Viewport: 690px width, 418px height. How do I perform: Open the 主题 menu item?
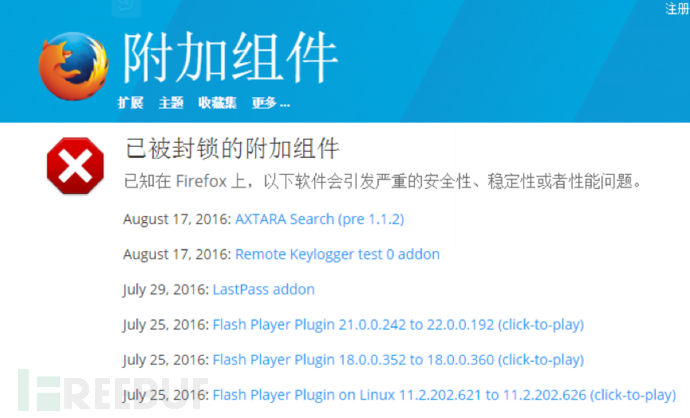click(x=171, y=103)
